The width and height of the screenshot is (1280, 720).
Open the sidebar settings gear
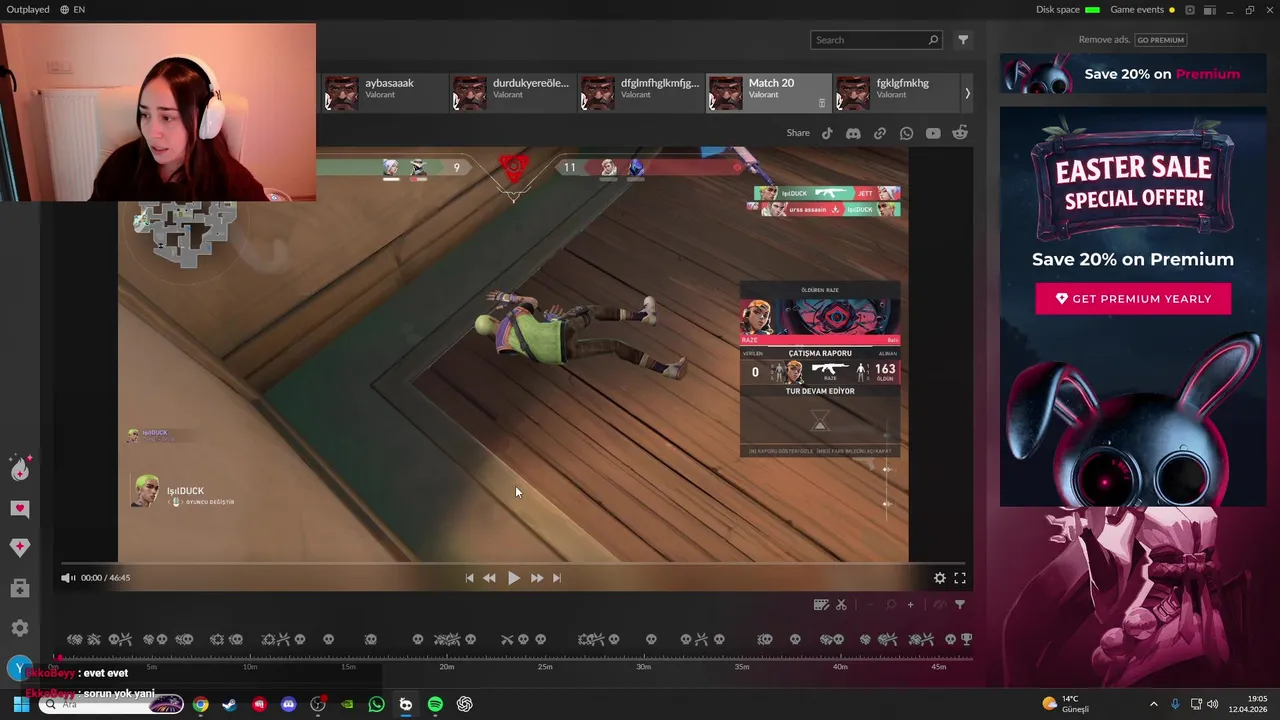20,628
